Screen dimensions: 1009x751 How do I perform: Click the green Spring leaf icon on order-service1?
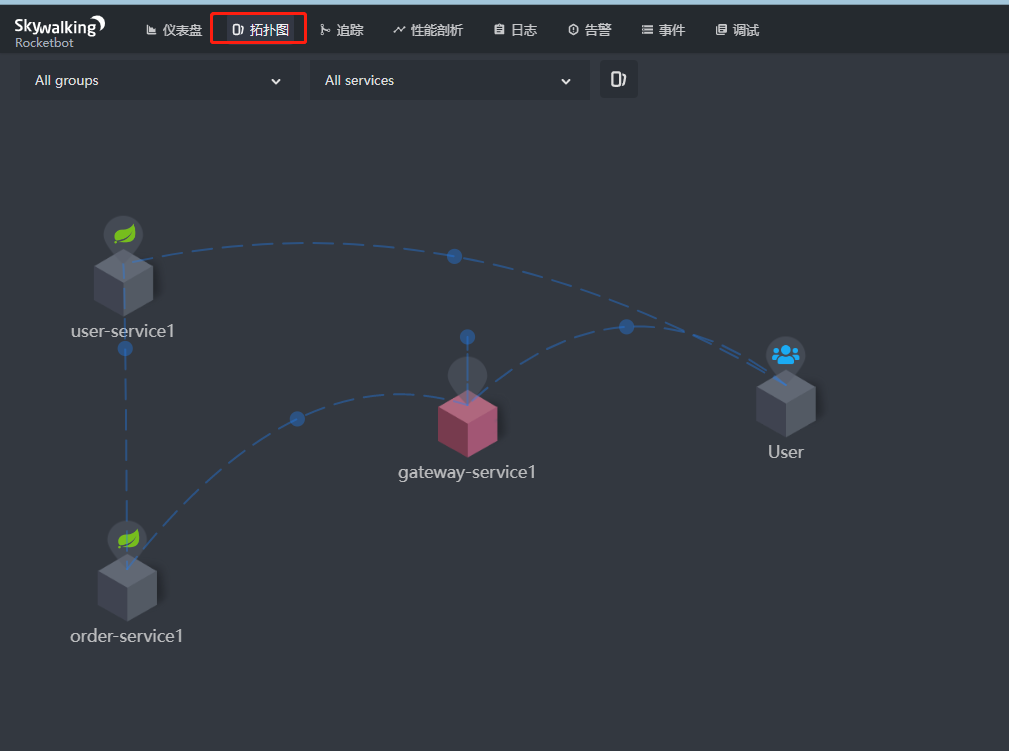point(127,539)
